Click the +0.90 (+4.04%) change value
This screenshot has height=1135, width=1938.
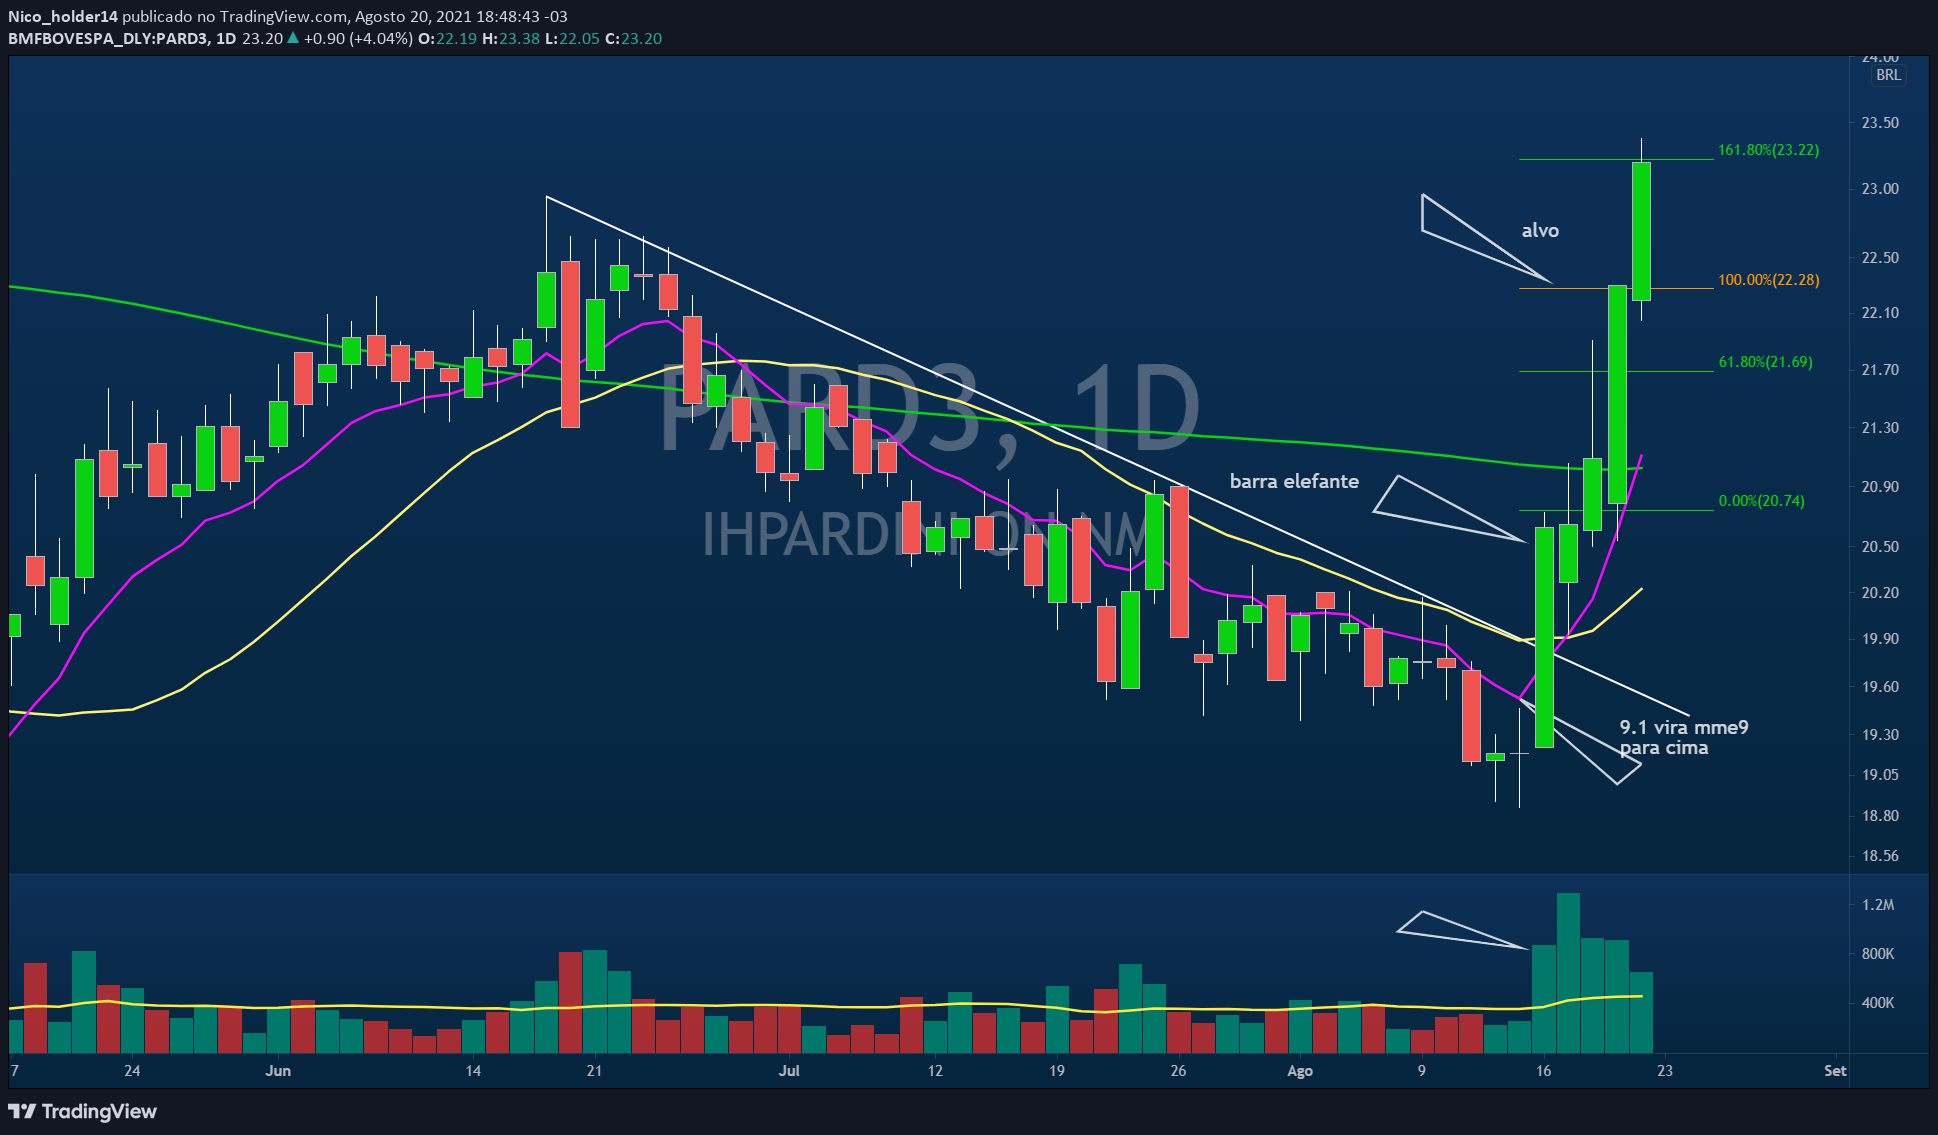[358, 39]
